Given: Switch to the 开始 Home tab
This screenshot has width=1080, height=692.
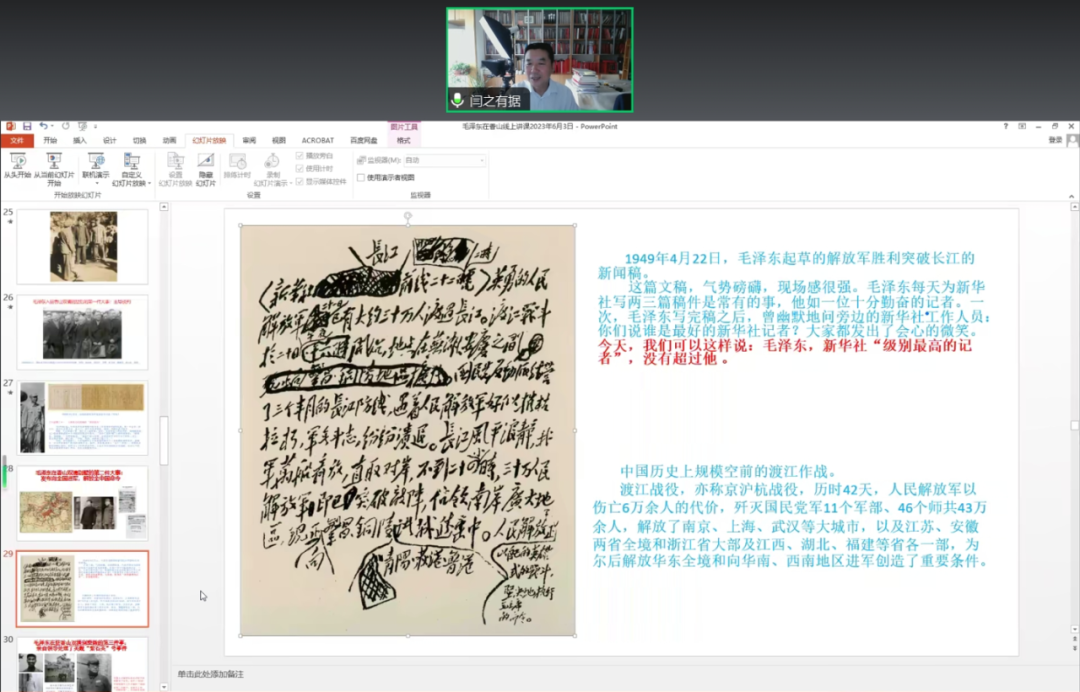Looking at the screenshot, I should coord(50,140).
